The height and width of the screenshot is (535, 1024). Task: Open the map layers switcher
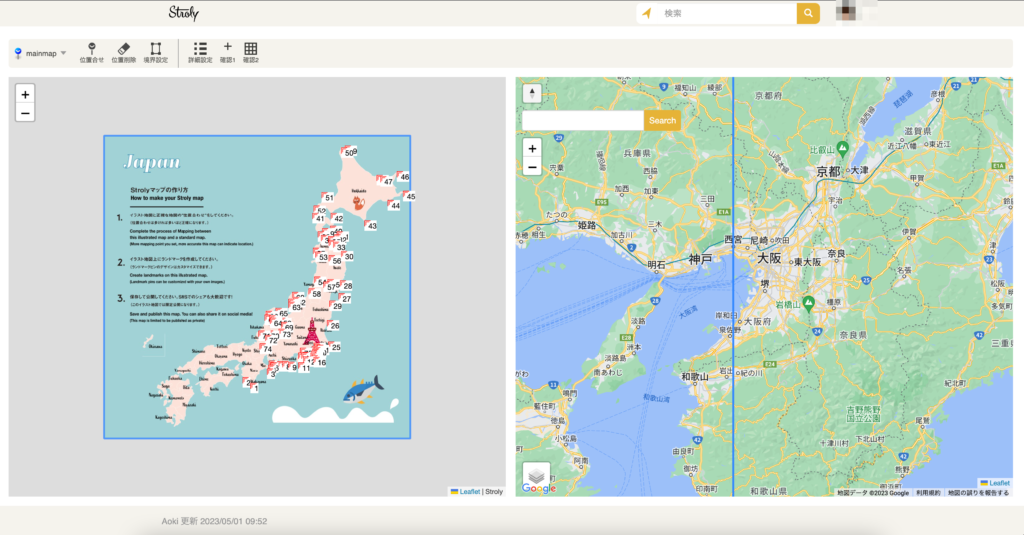536,474
